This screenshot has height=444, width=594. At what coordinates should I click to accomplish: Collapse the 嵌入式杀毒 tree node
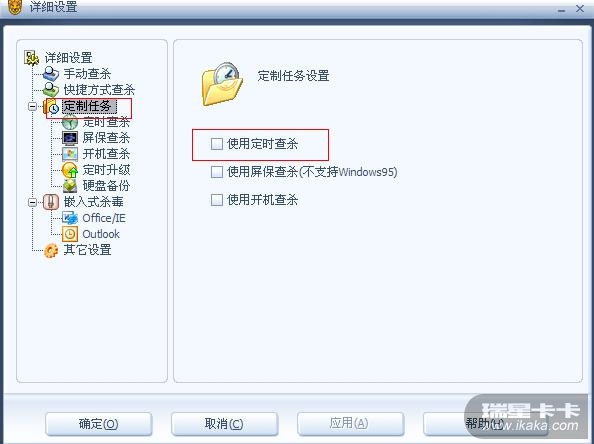pyautogui.click(x=33, y=202)
